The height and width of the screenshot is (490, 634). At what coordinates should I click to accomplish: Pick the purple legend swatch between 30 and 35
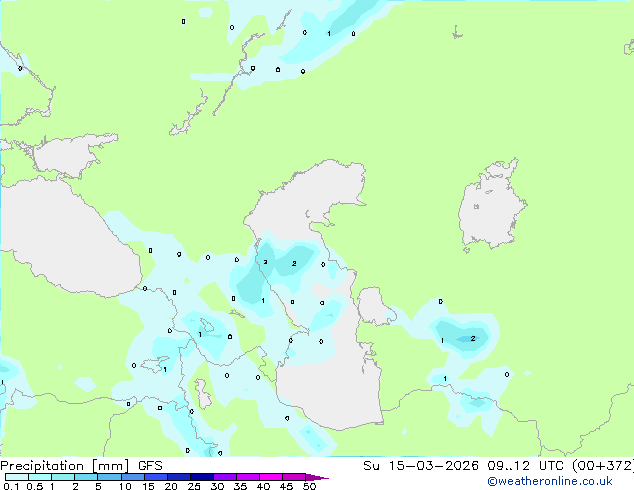click(x=225, y=477)
